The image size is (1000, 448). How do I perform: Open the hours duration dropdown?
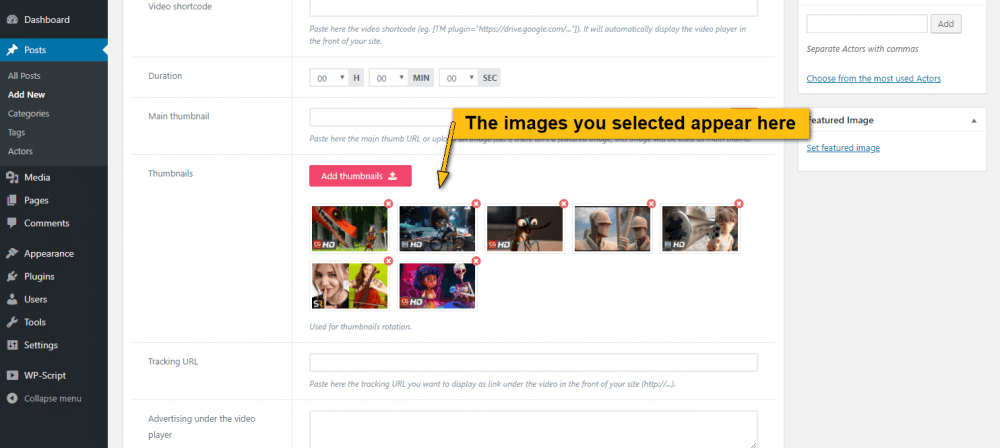click(330, 78)
